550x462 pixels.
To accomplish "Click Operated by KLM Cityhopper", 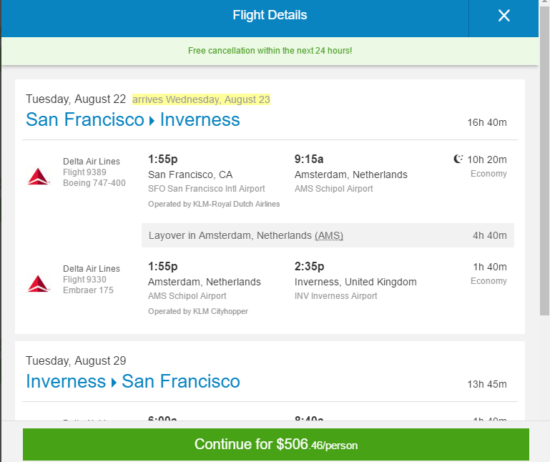I will coord(198,311).
